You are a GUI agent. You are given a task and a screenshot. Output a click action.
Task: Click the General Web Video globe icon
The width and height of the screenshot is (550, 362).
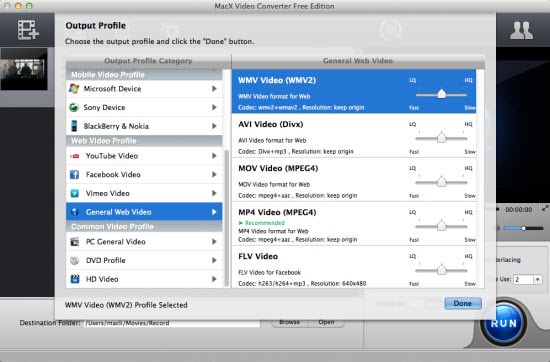pyautogui.click(x=74, y=212)
